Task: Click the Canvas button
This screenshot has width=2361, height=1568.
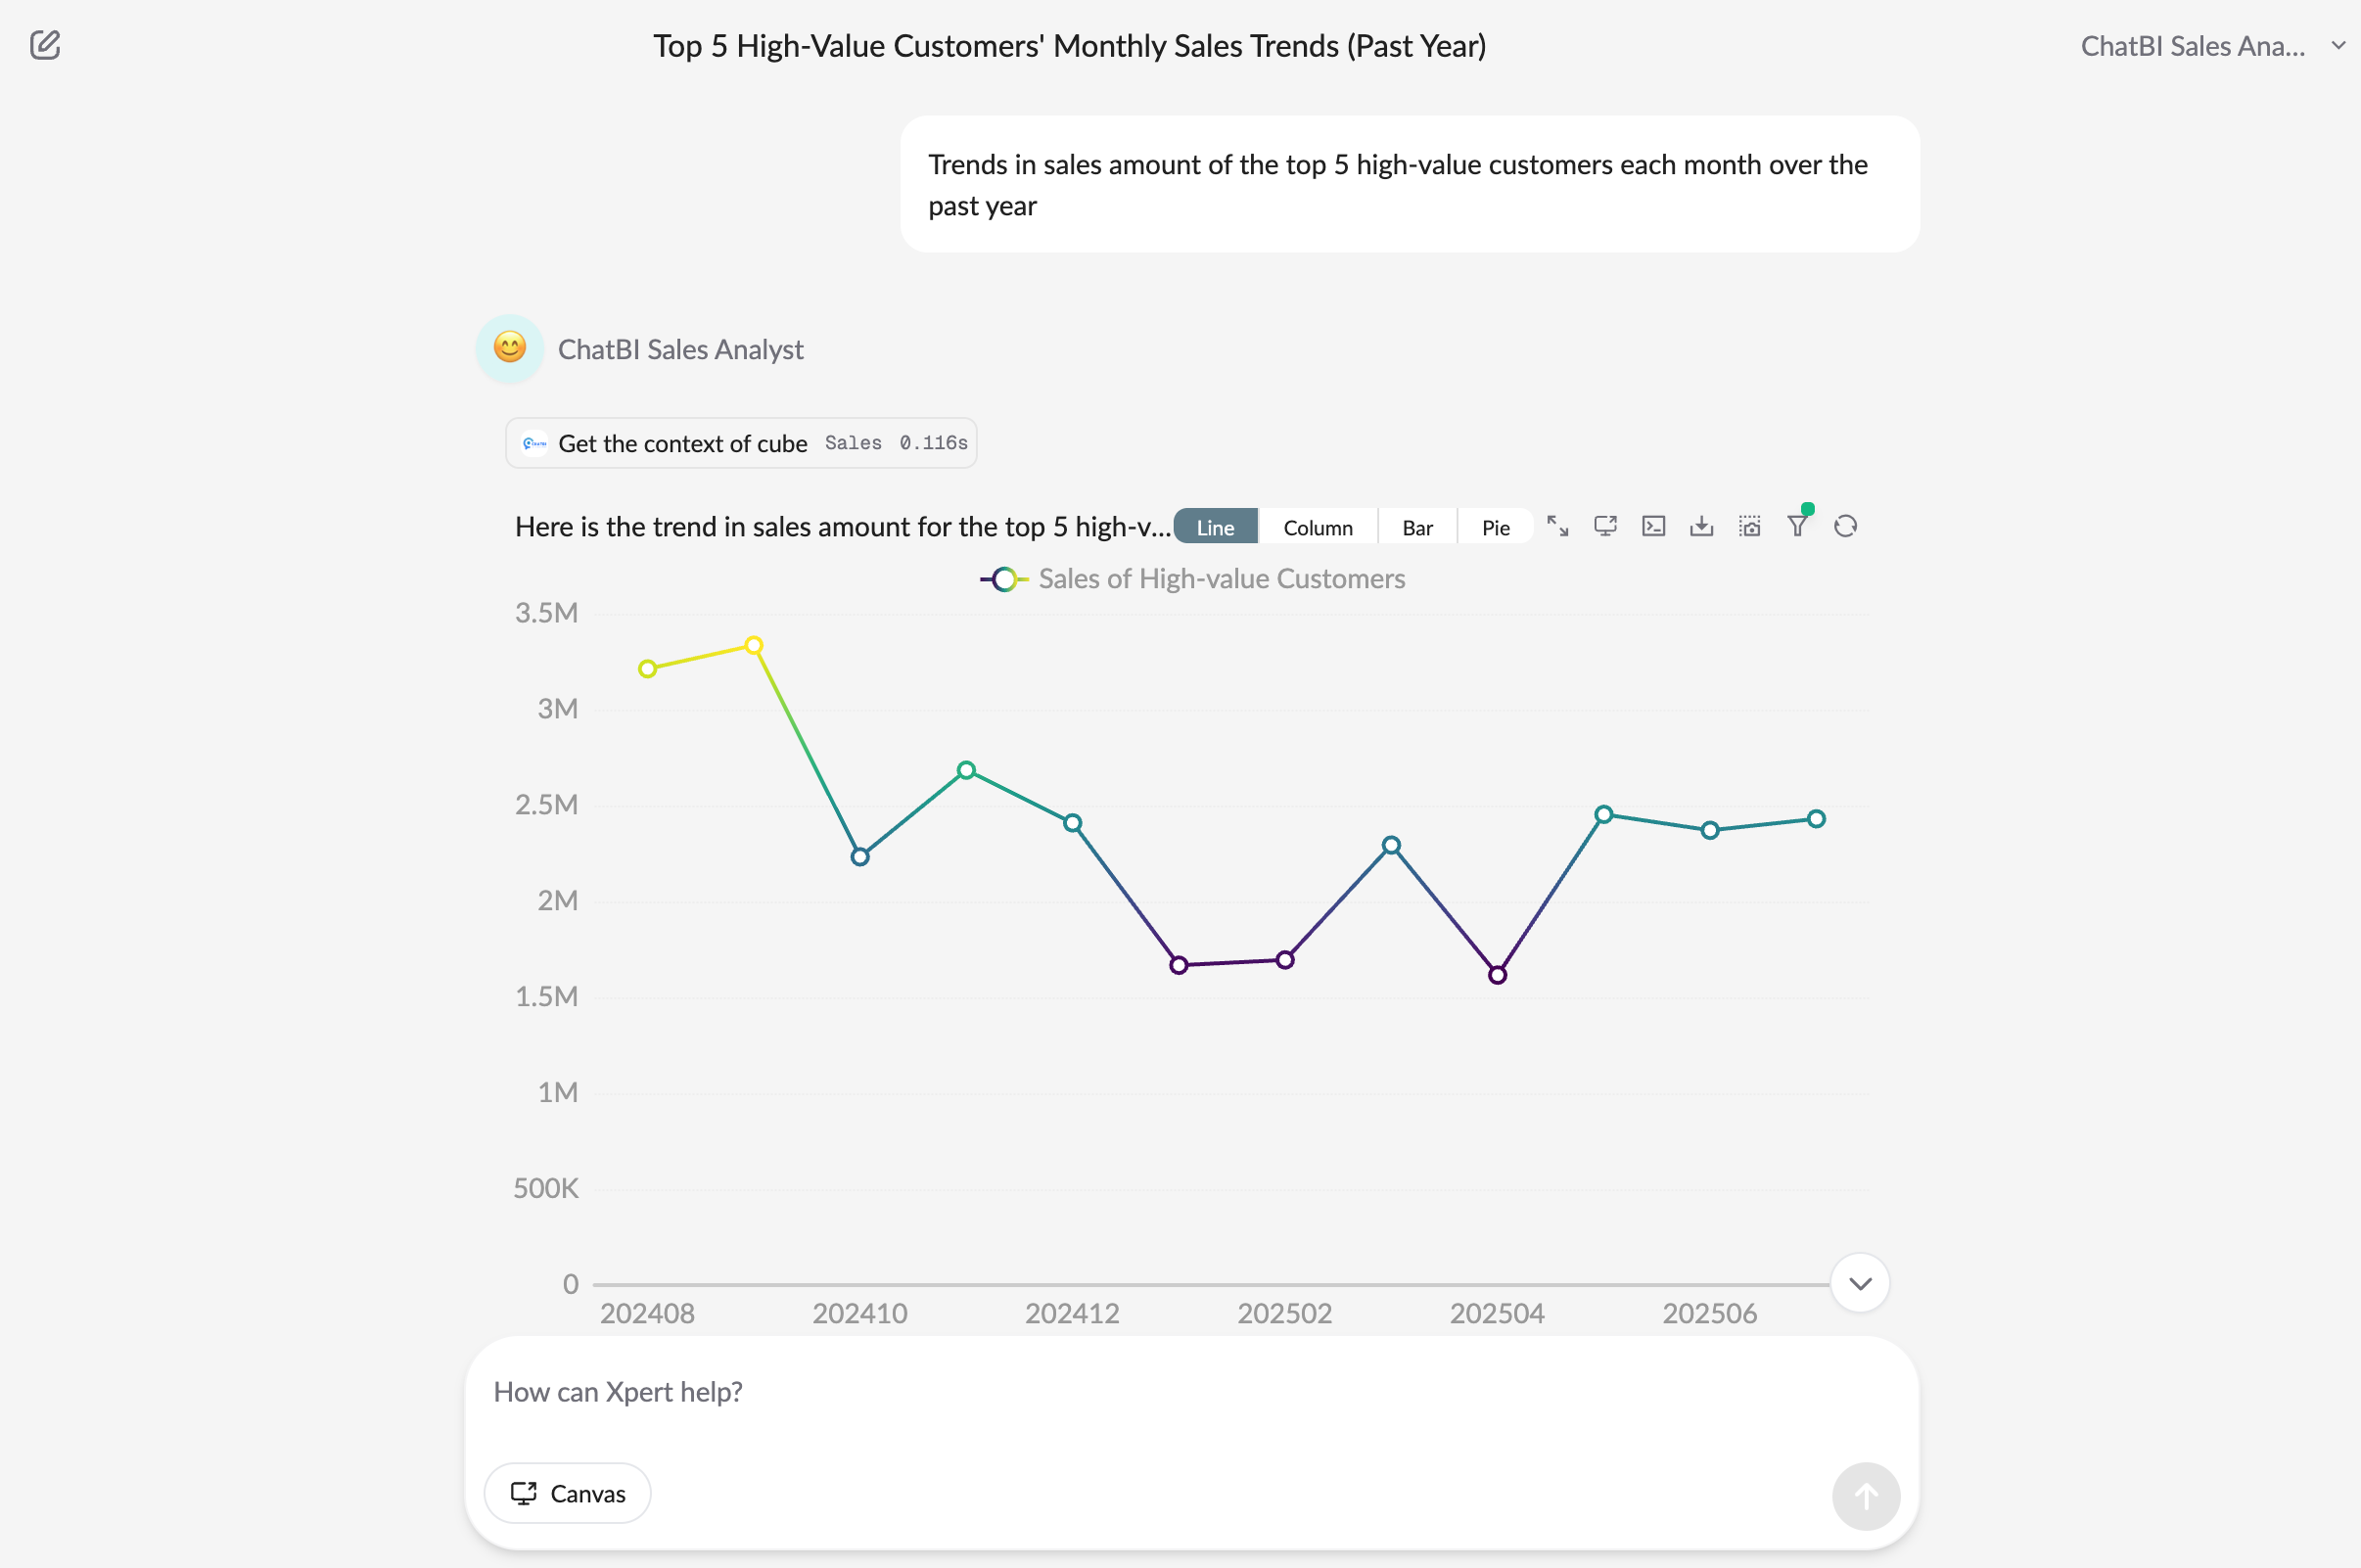Action: pos(568,1493)
